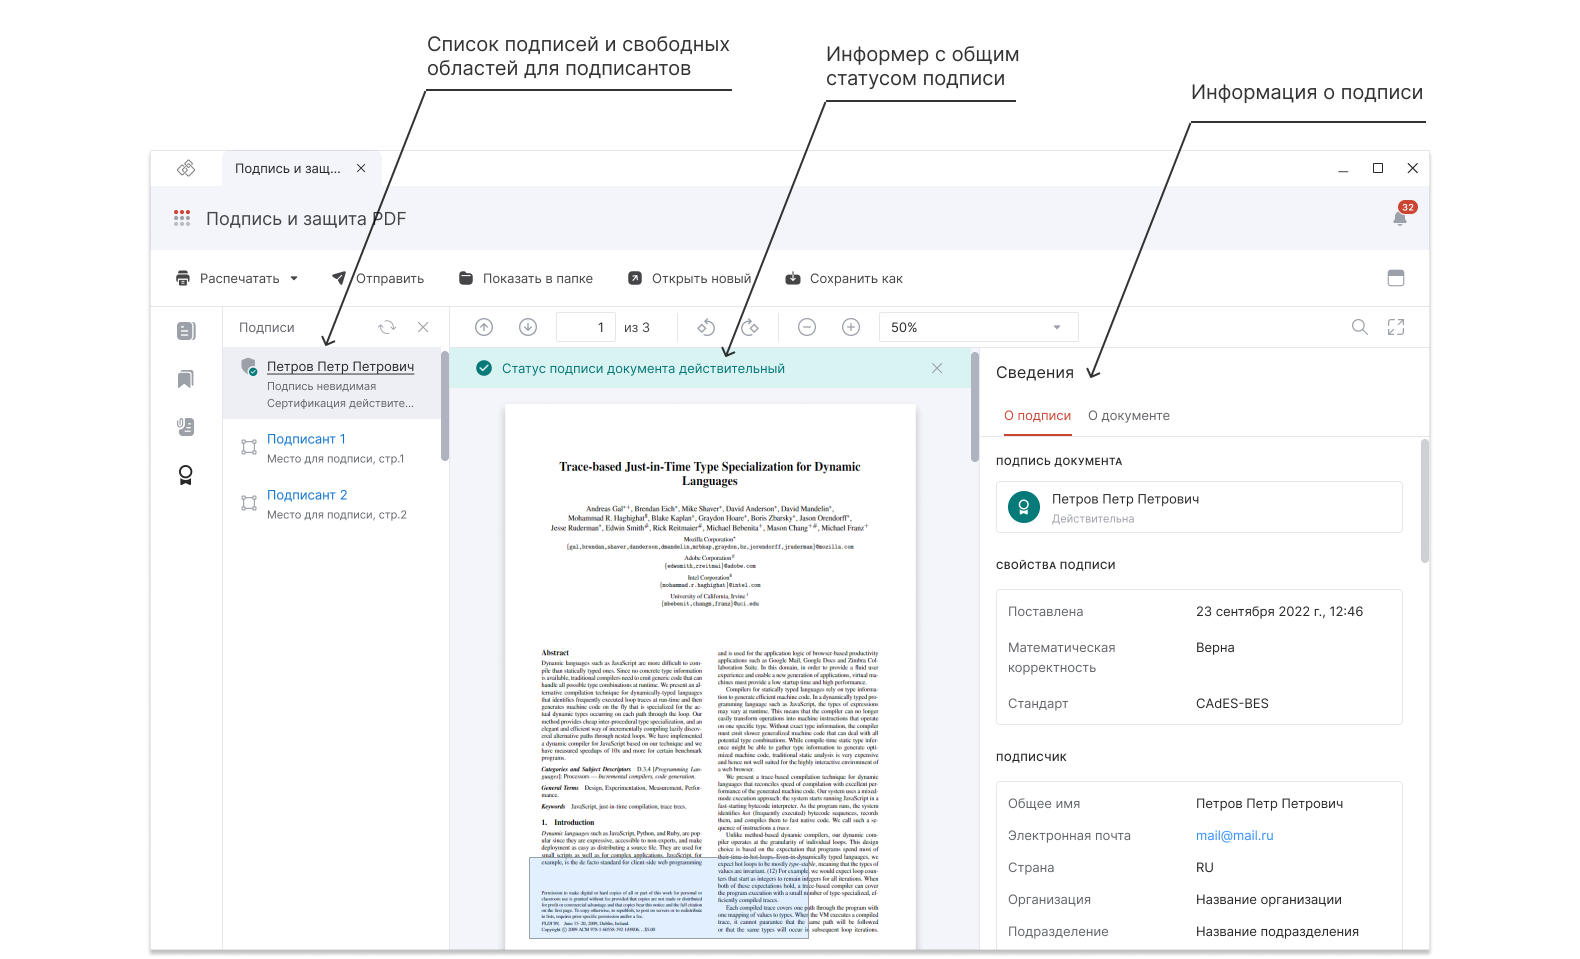Select Подписант 2 signature field
The width and height of the screenshot is (1580, 959).
(332, 504)
